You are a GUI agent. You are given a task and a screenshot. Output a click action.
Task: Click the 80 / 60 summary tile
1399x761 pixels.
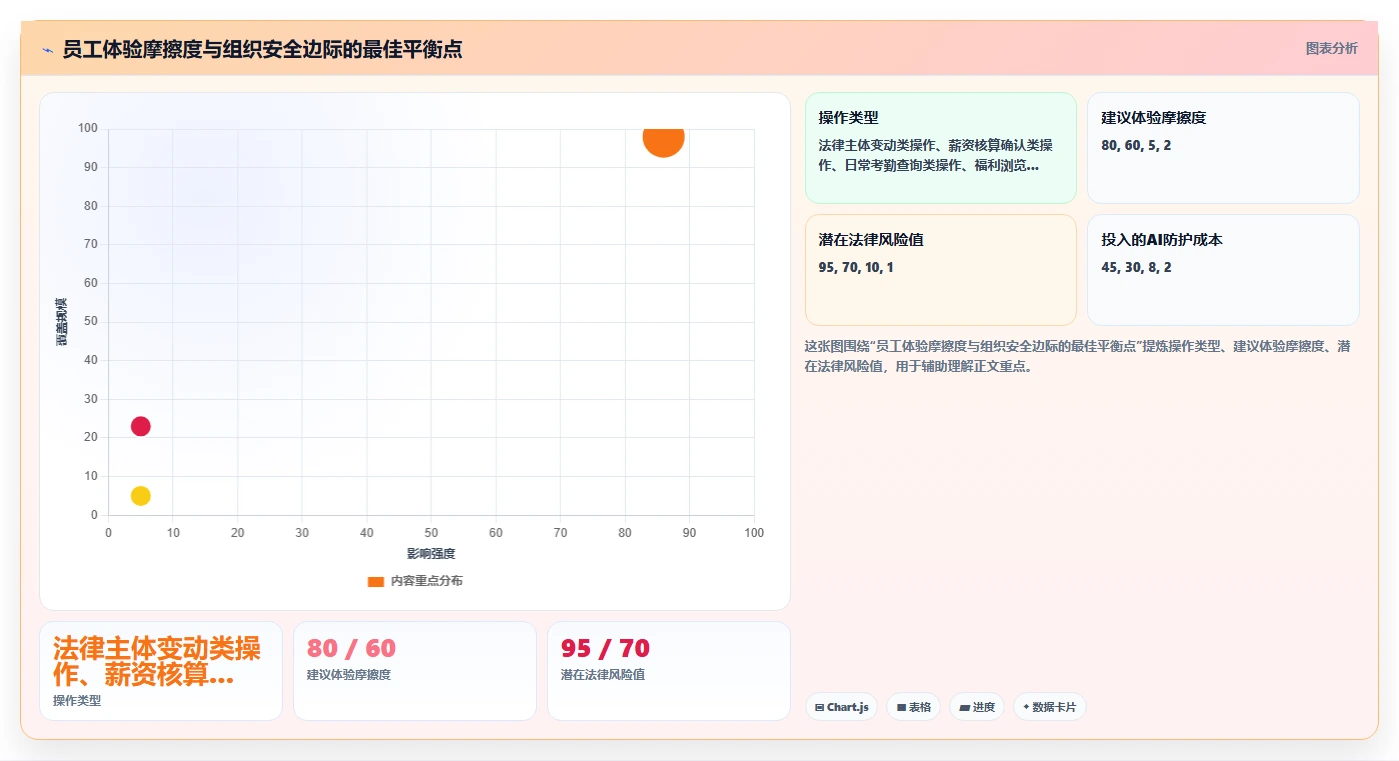point(415,671)
